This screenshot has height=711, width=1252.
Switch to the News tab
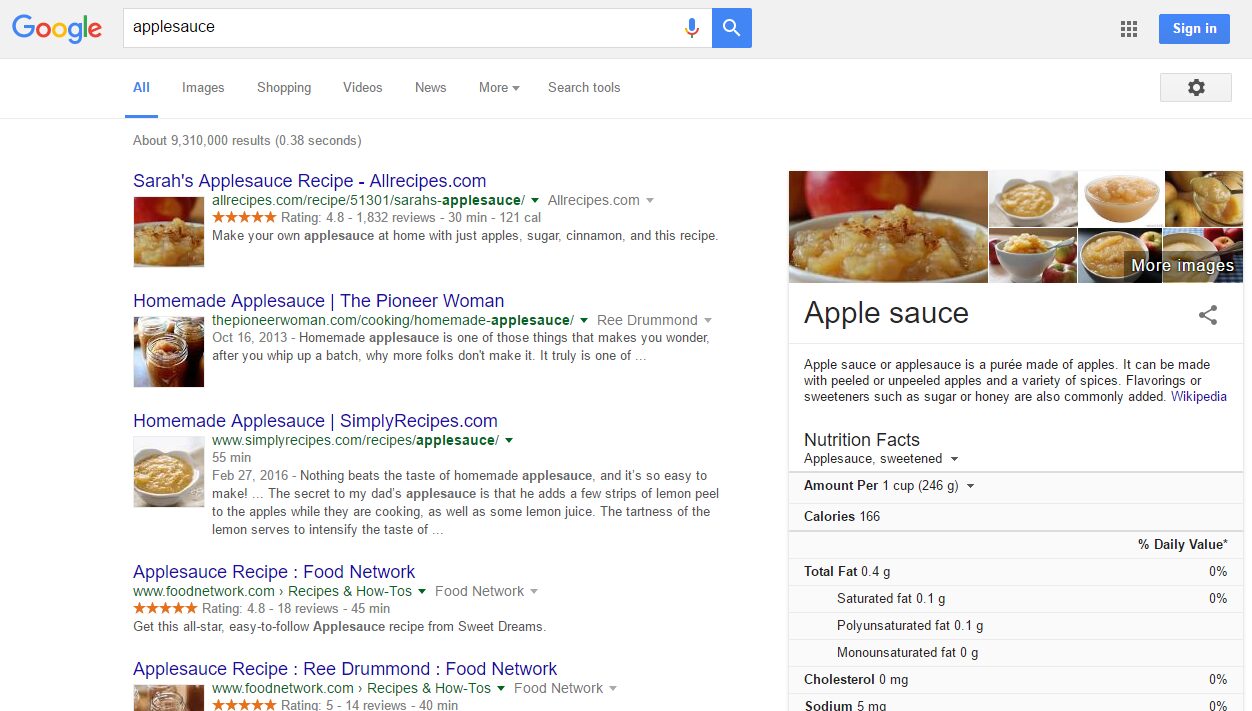pos(431,88)
